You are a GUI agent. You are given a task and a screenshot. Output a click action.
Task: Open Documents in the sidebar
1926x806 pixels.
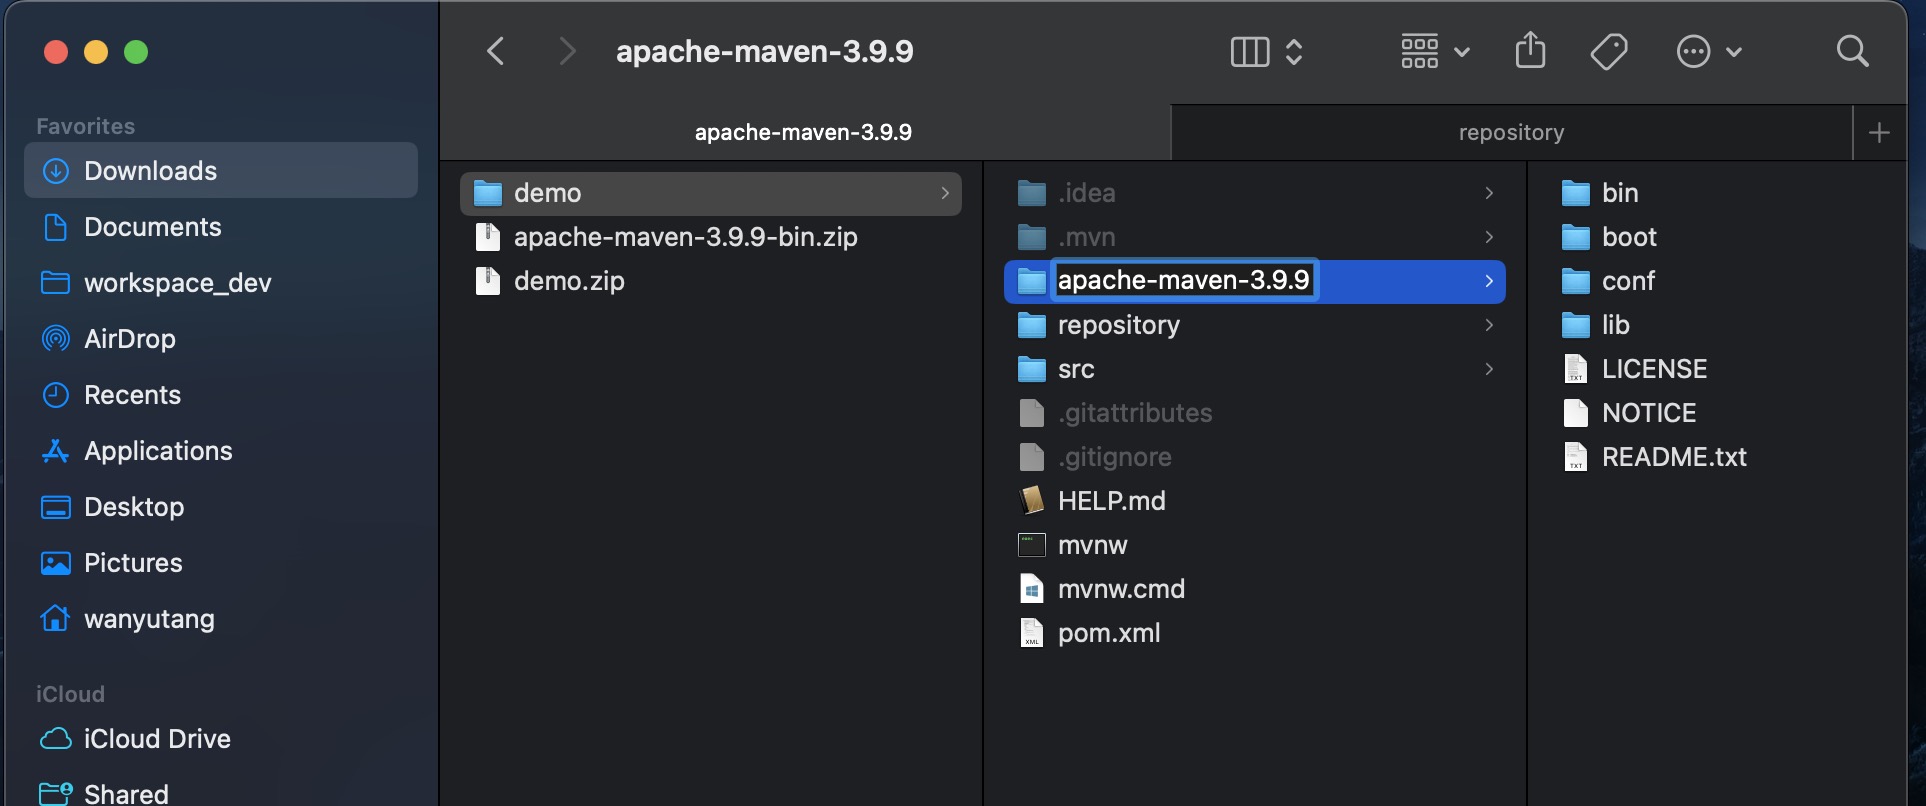tap(221, 227)
